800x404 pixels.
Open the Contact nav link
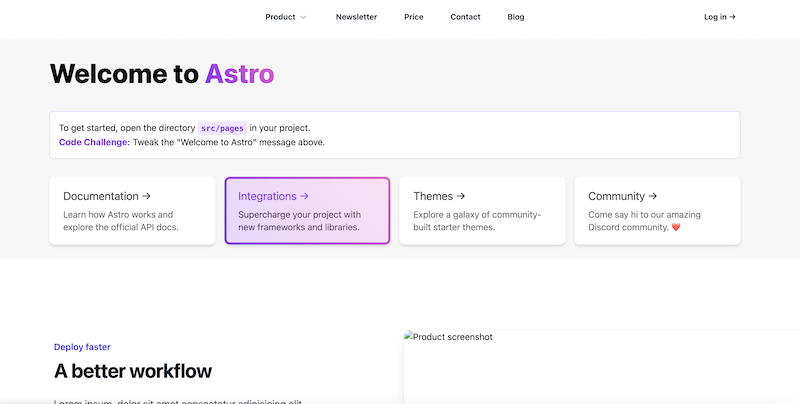pos(465,17)
